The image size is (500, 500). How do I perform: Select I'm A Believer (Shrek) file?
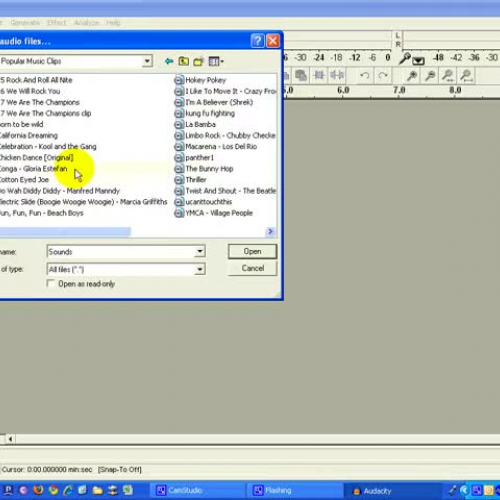[x=214, y=102]
